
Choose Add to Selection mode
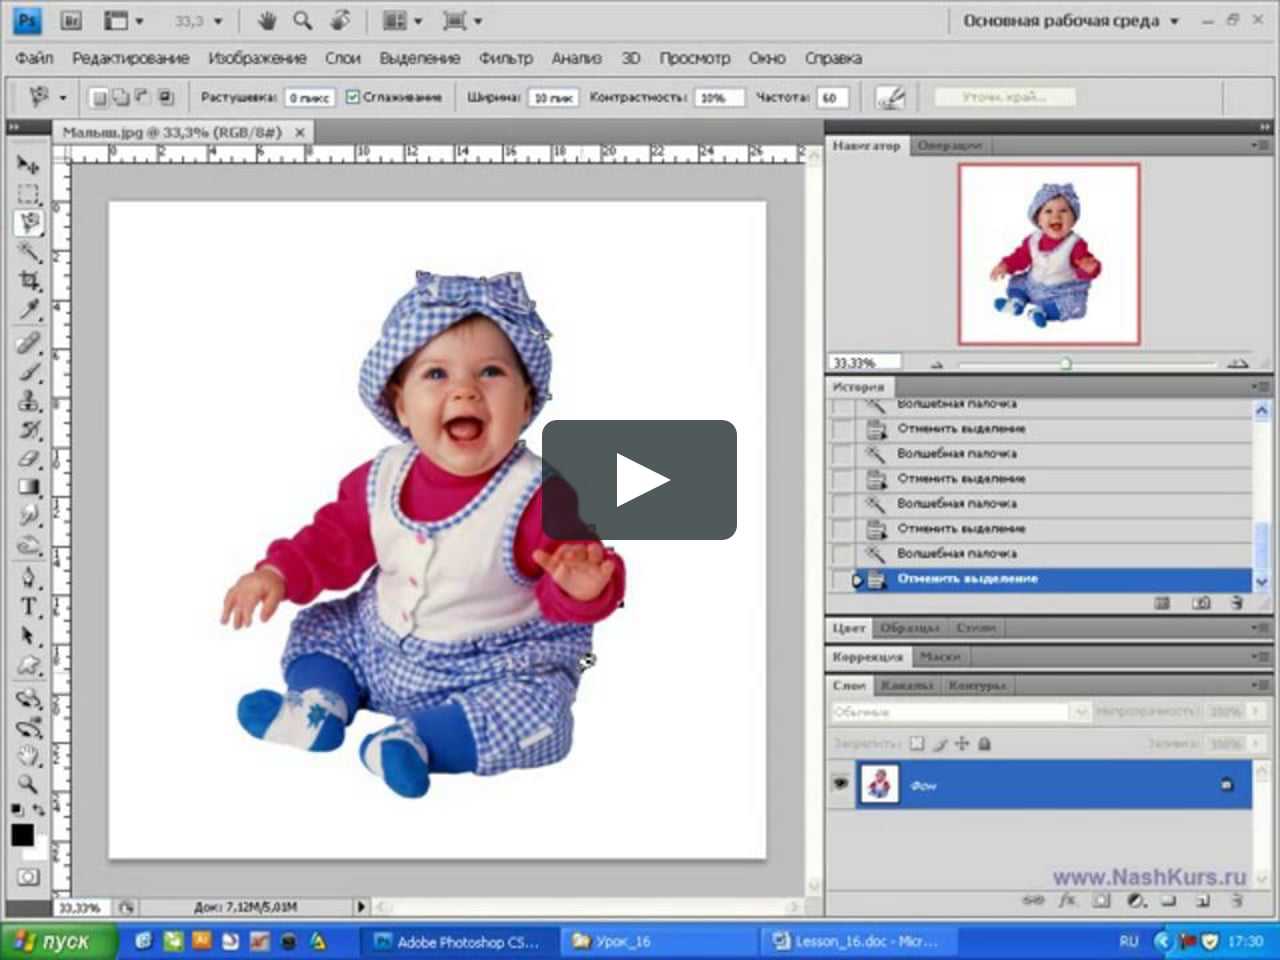(x=120, y=97)
